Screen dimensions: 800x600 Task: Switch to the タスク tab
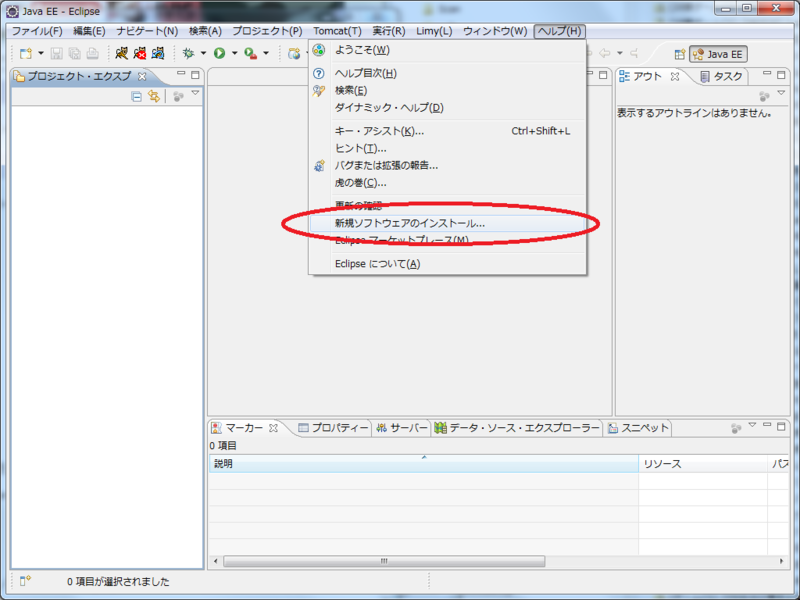point(722,77)
